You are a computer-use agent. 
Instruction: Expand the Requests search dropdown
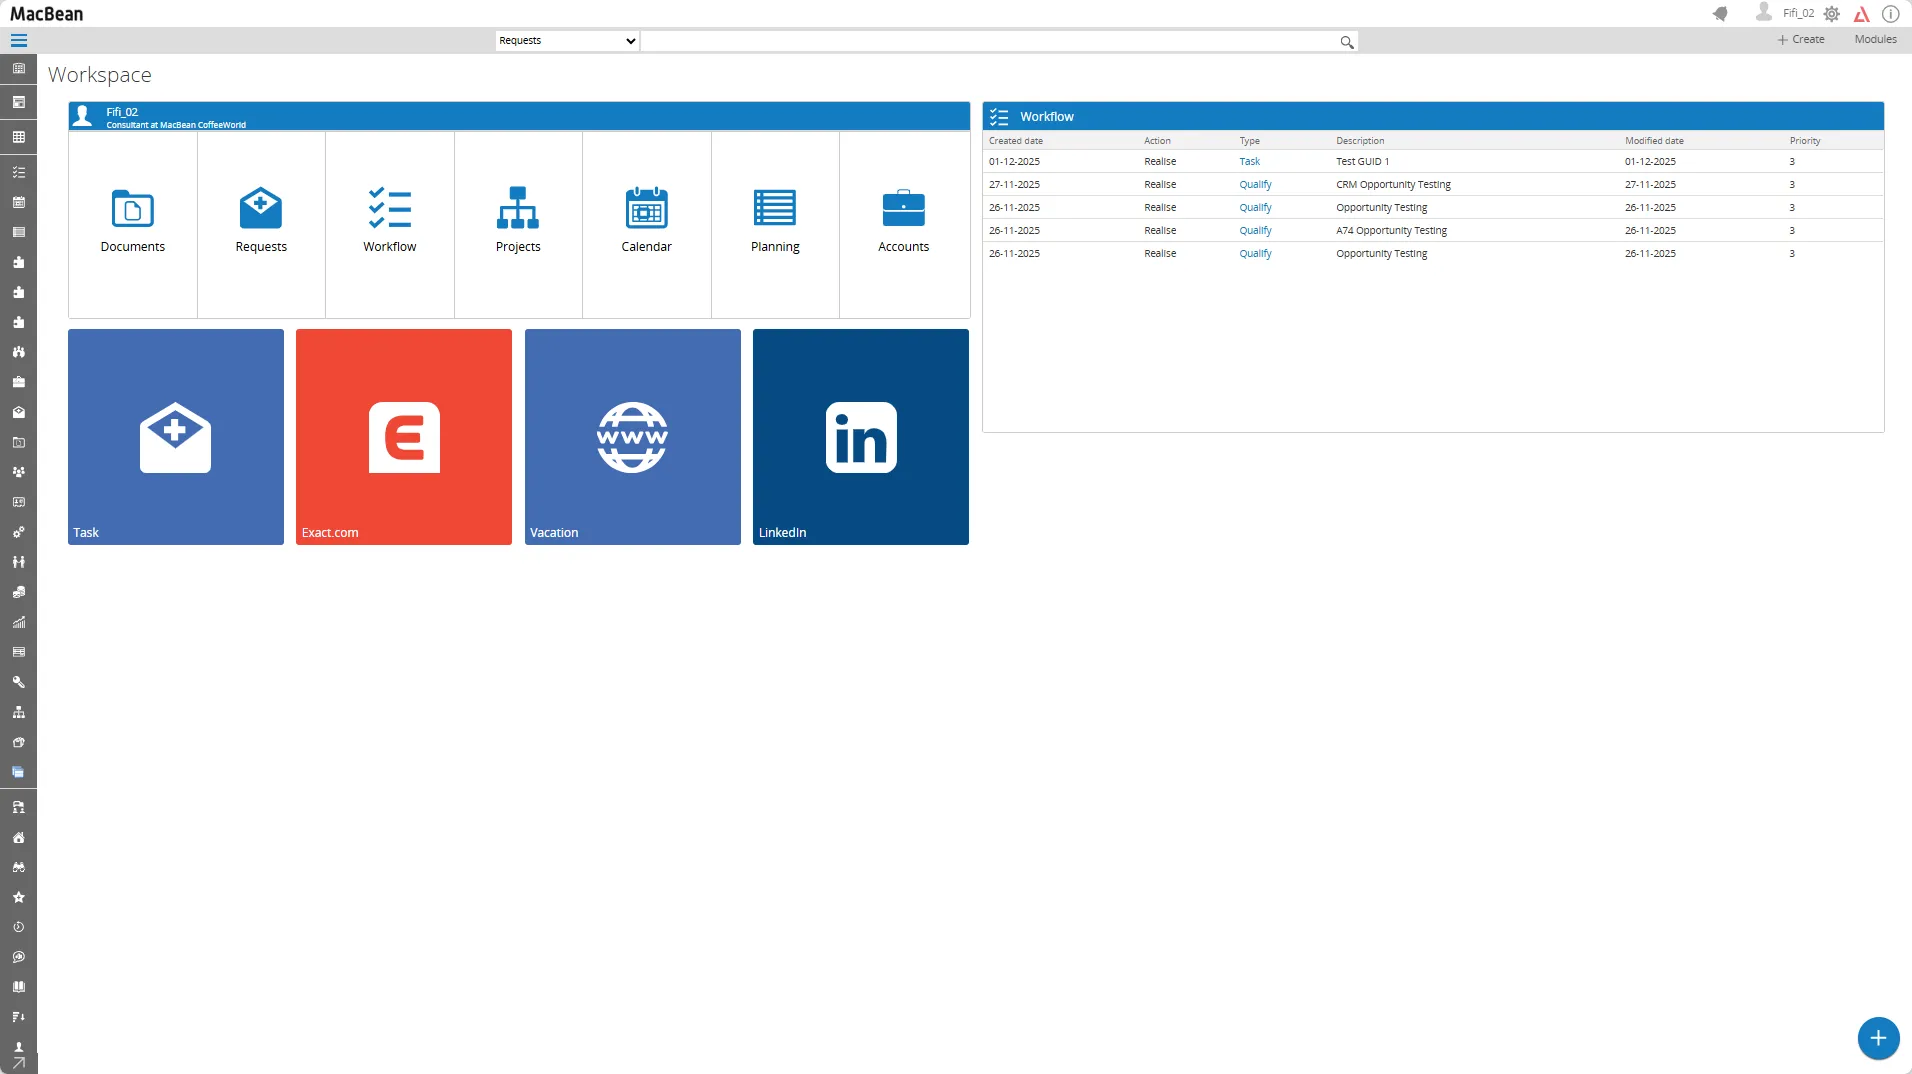point(567,41)
